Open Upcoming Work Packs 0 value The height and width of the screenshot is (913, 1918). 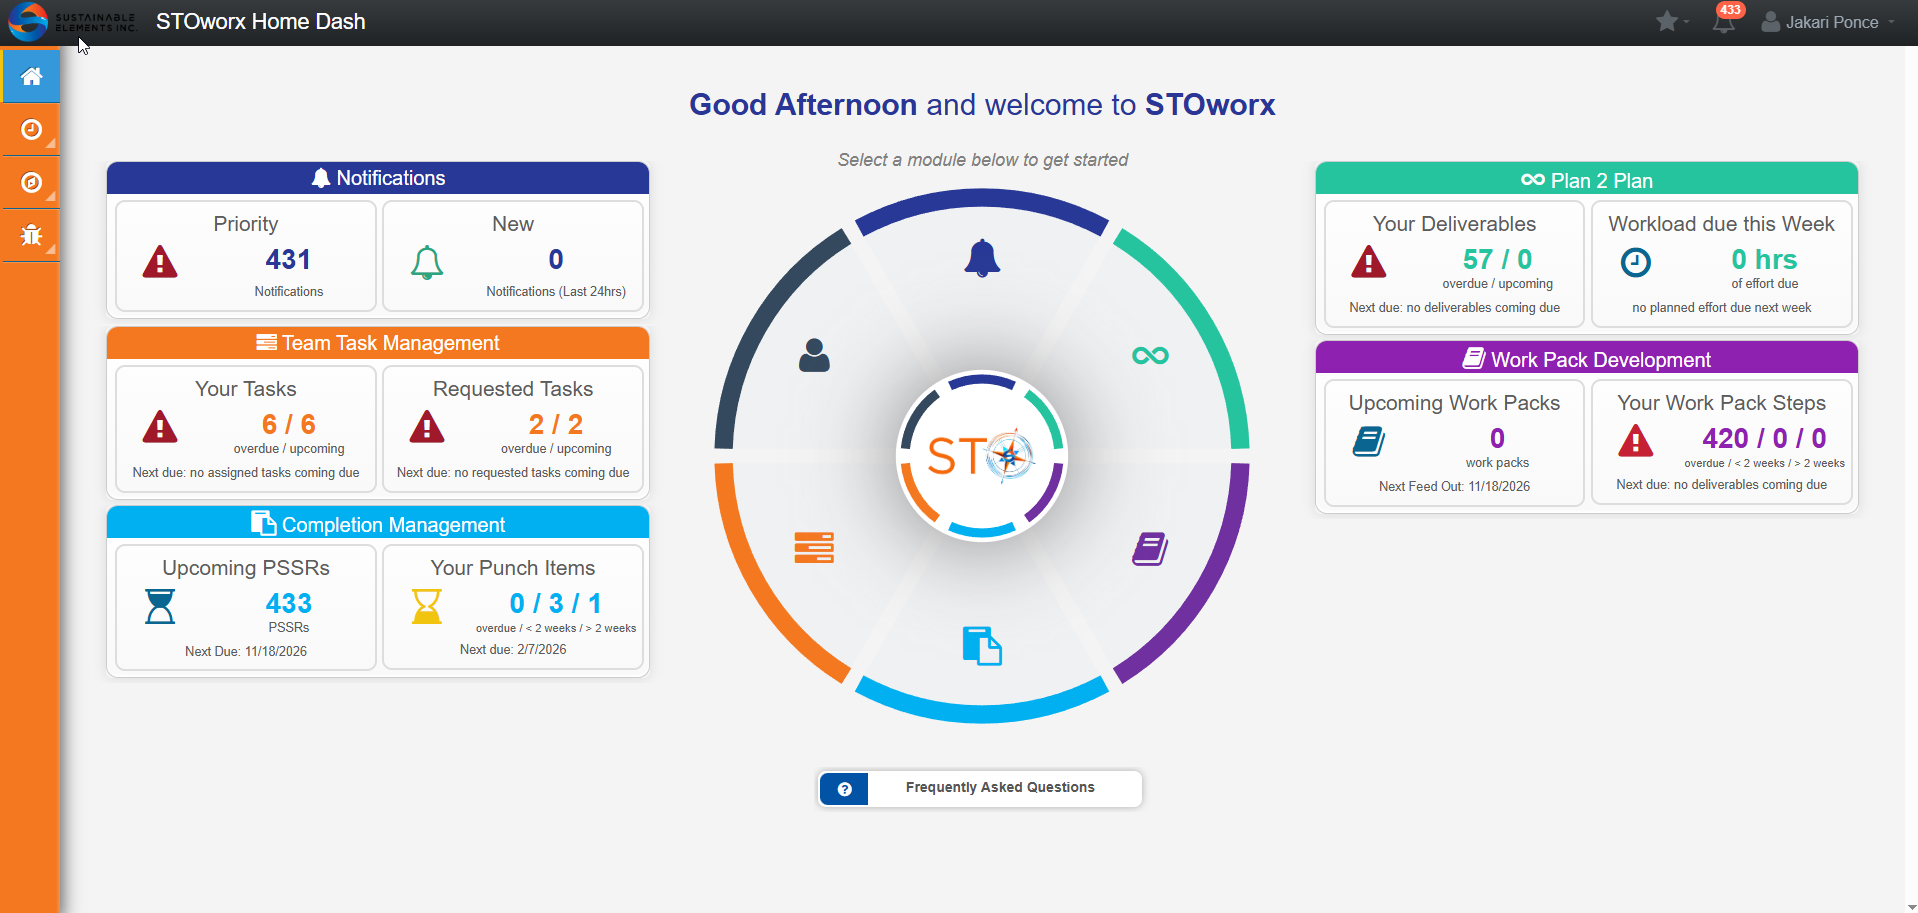click(1497, 438)
